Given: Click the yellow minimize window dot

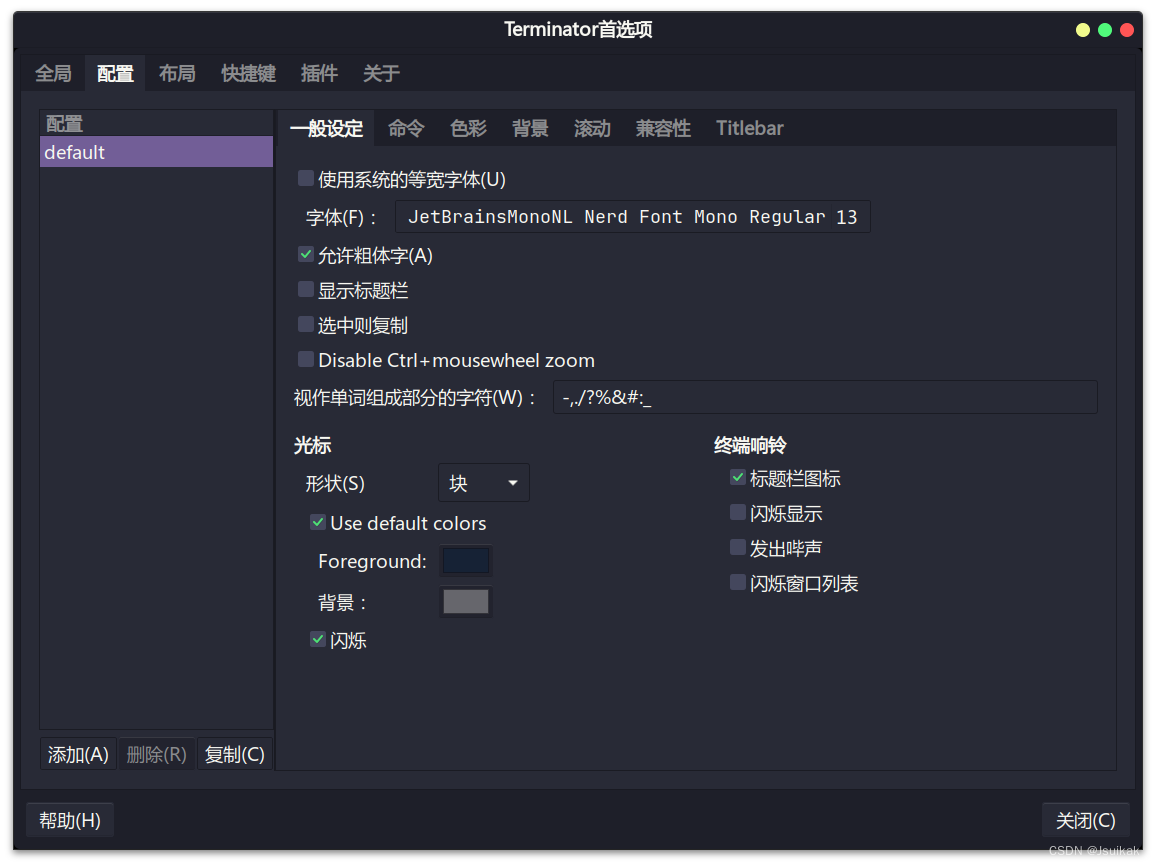Looking at the screenshot, I should point(1082,30).
